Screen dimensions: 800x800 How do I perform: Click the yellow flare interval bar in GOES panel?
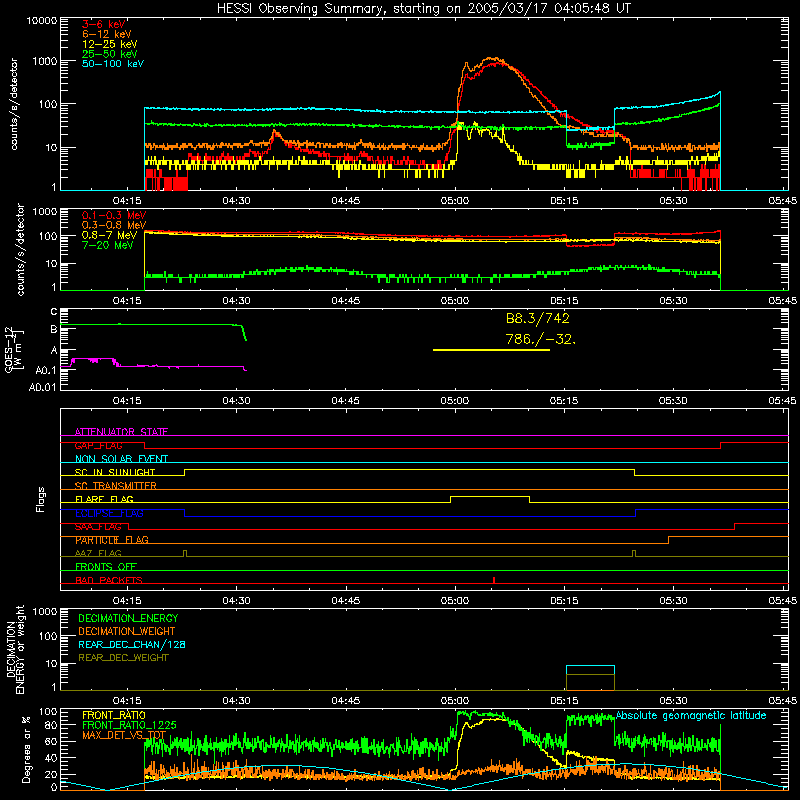click(491, 350)
